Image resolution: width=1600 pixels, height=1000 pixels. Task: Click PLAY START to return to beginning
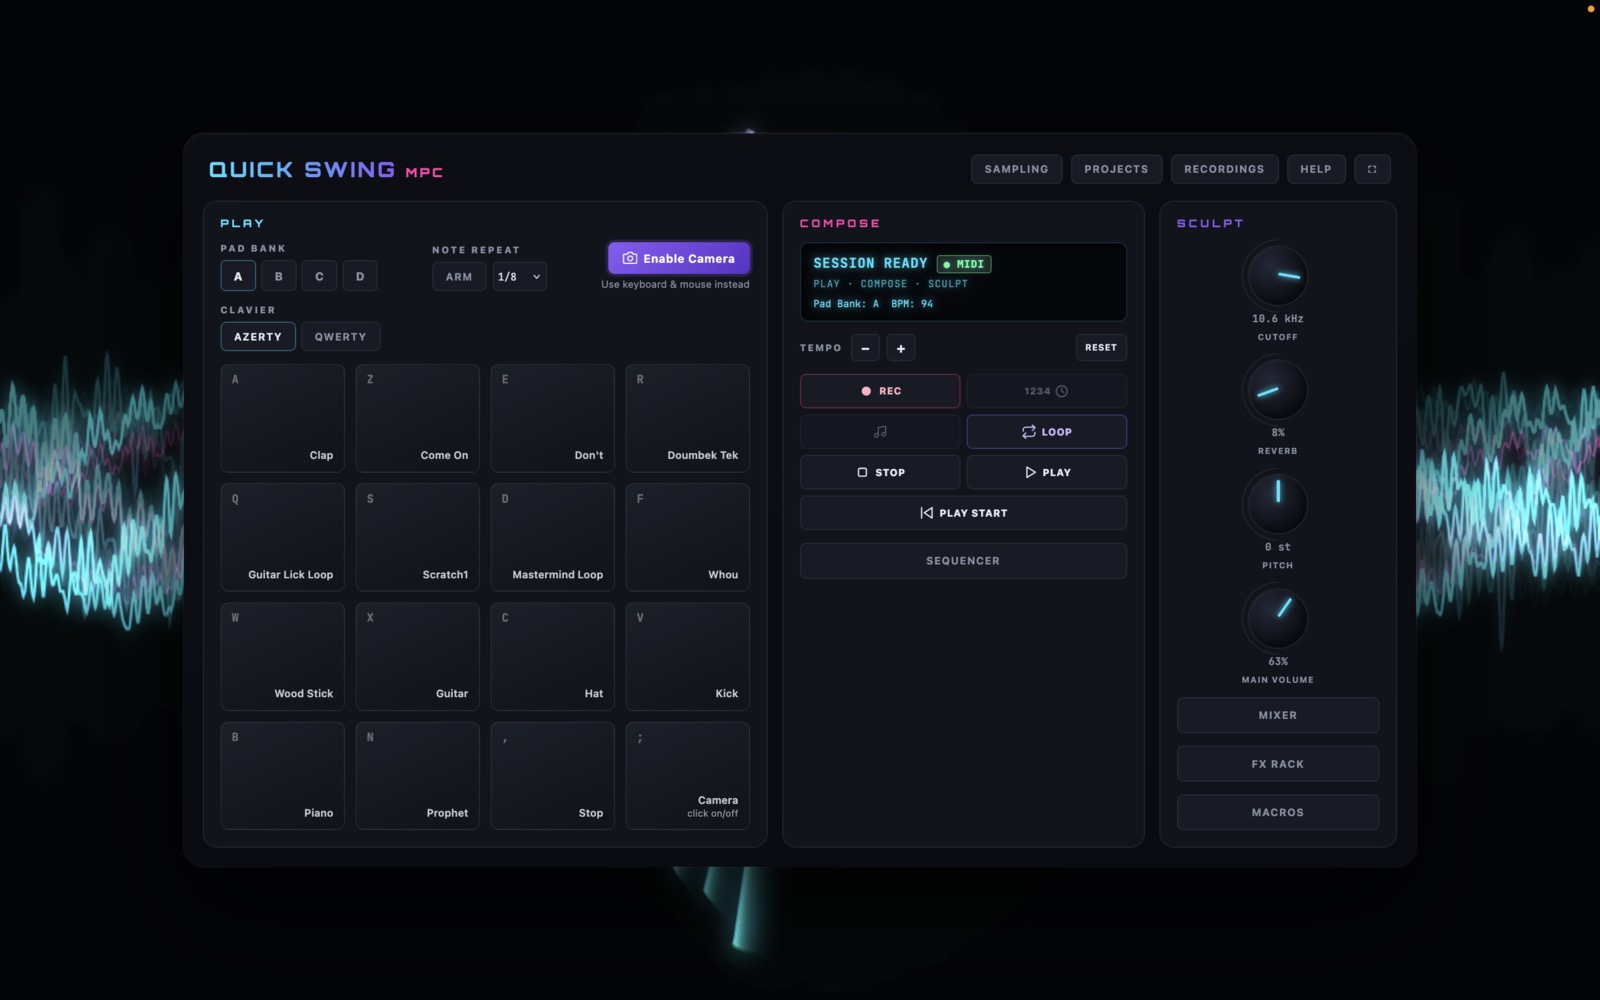coord(963,513)
